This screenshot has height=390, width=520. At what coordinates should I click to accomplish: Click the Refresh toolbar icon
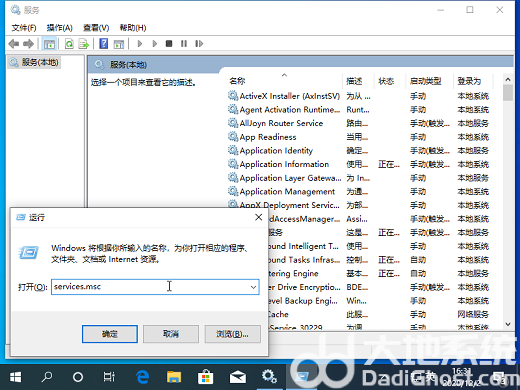[69, 44]
